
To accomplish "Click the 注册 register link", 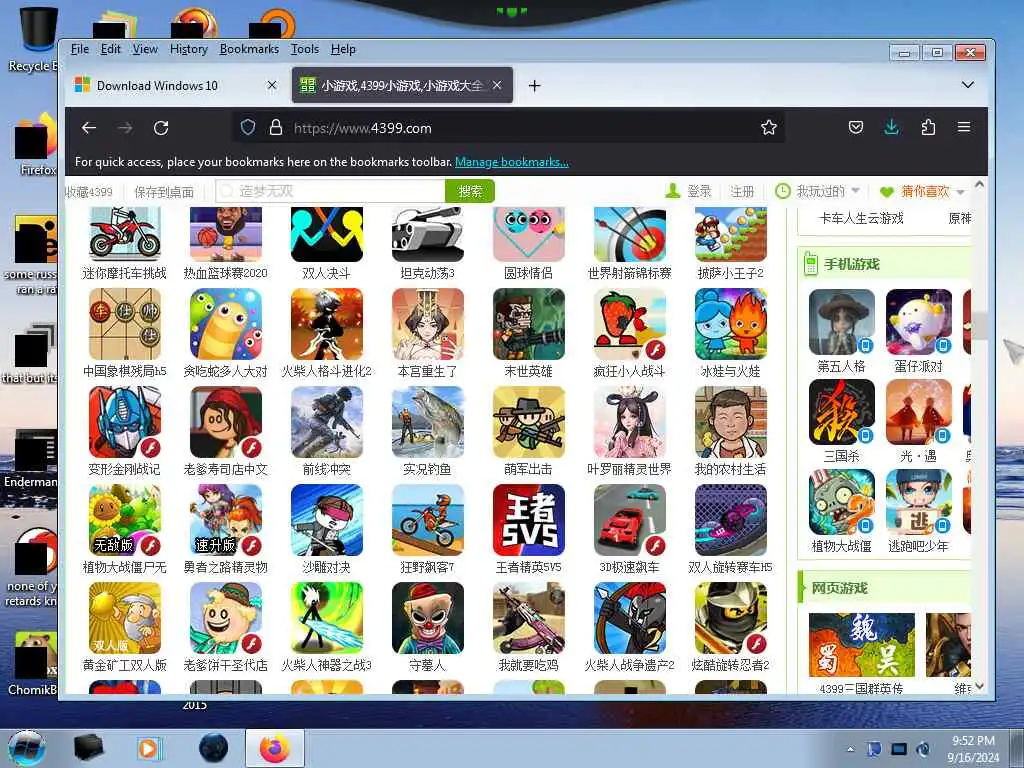I will [x=742, y=191].
